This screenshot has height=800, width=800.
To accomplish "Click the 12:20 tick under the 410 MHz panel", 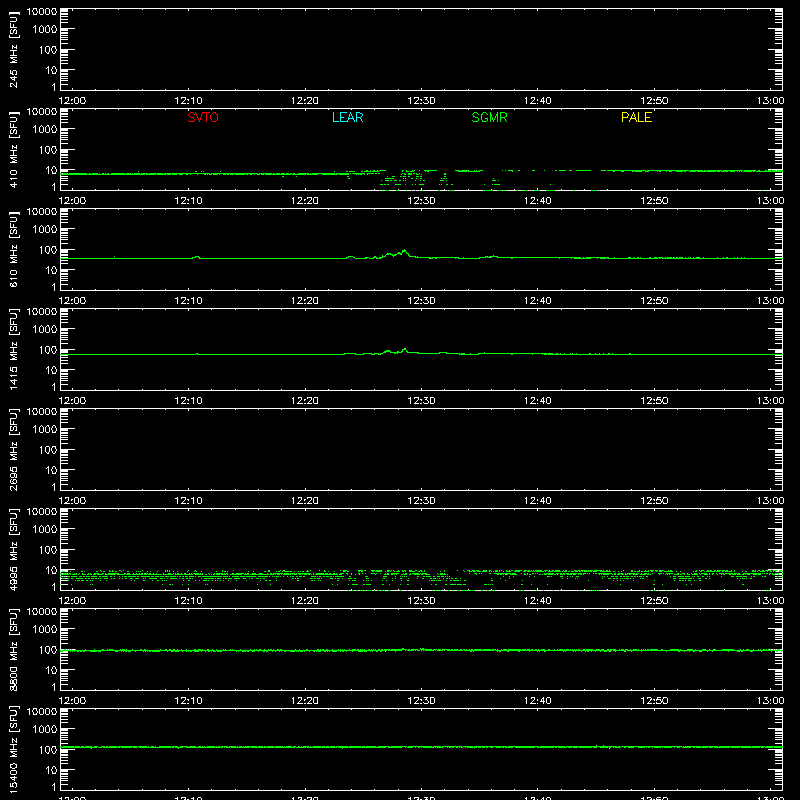I will (x=305, y=201).
